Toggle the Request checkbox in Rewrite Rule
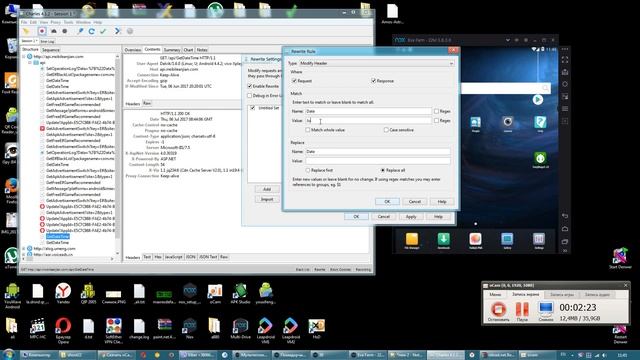 click(x=294, y=81)
